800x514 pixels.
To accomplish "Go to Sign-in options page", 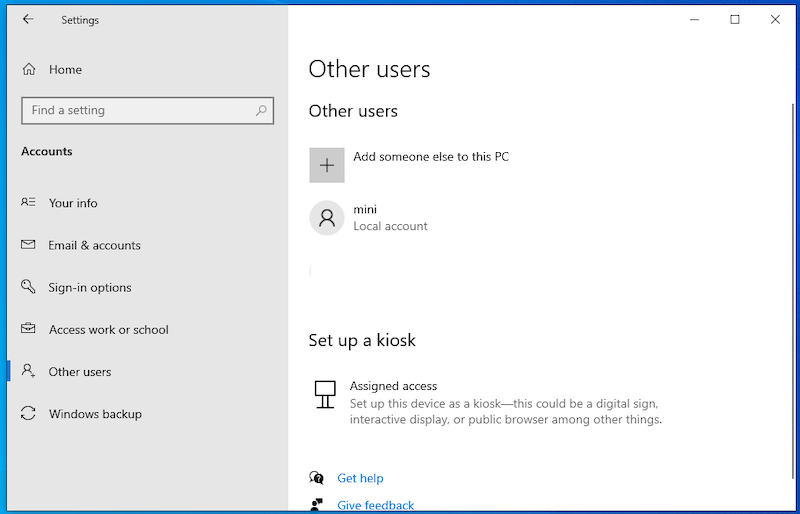I will coord(90,288).
